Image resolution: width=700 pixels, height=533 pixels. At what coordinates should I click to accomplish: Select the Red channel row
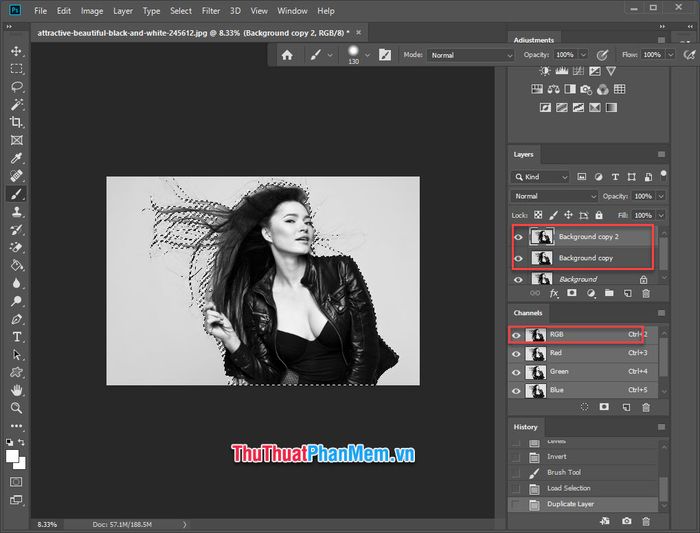coord(583,354)
